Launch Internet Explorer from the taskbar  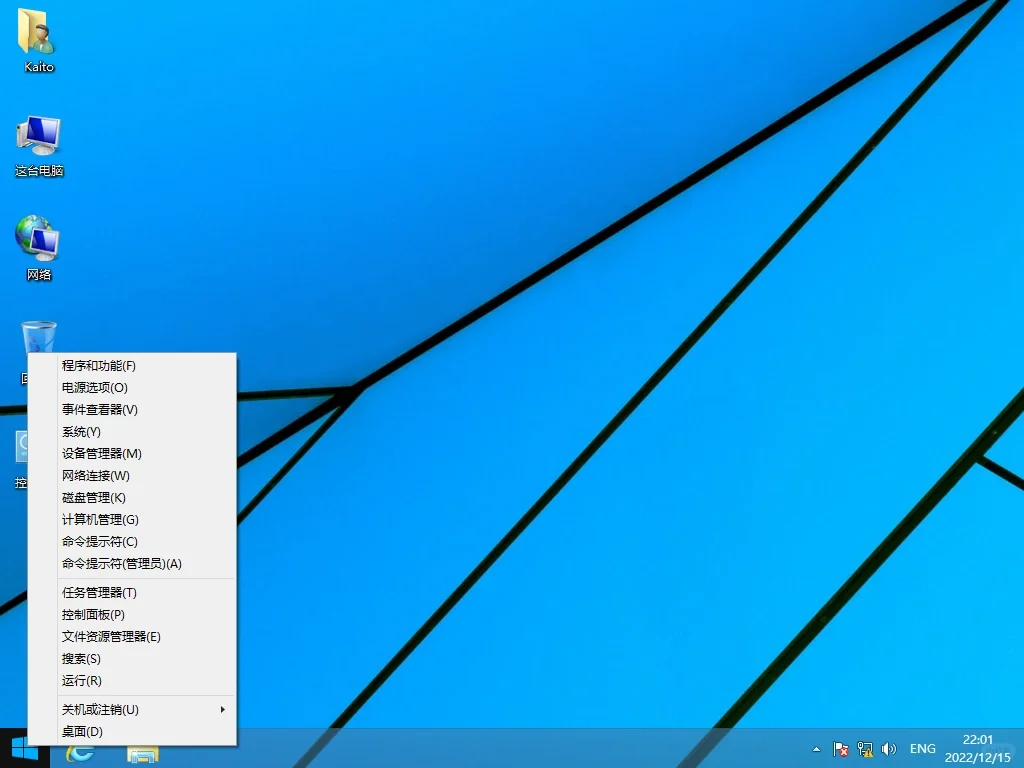80,752
